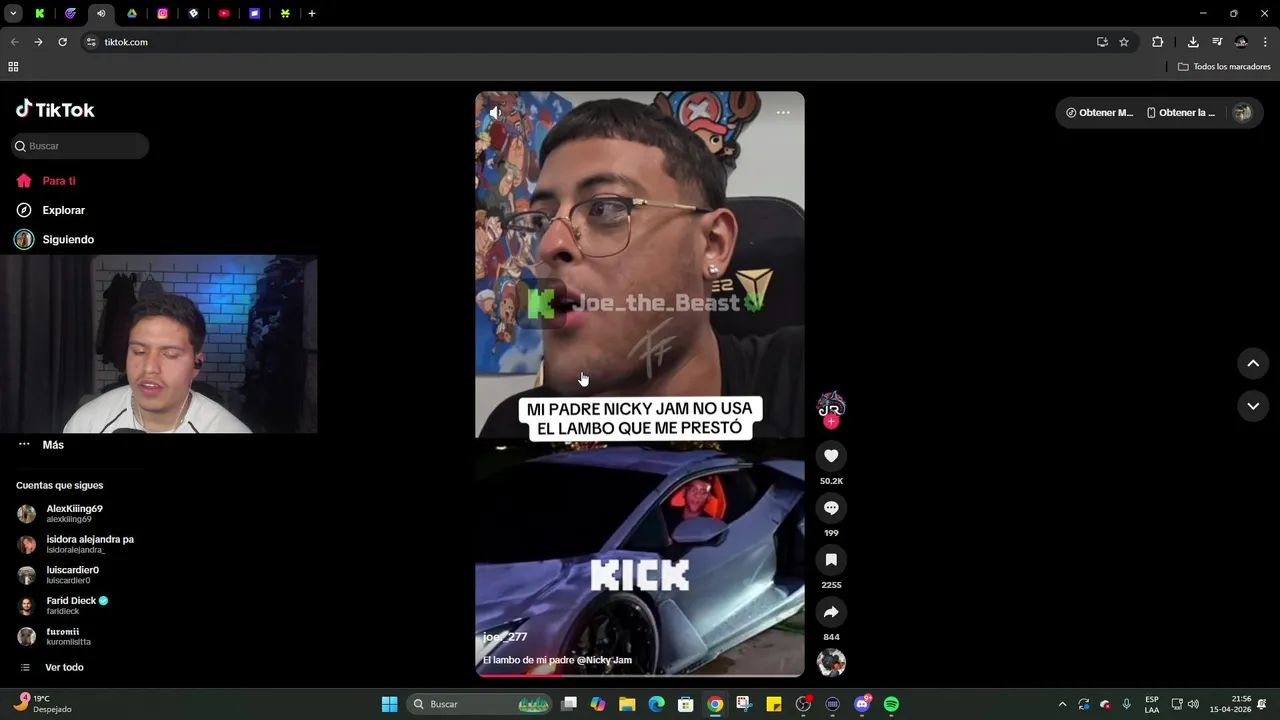The height and width of the screenshot is (720, 1280).
Task: Open Chrome extensions puzzle icon
Action: coord(1158,42)
